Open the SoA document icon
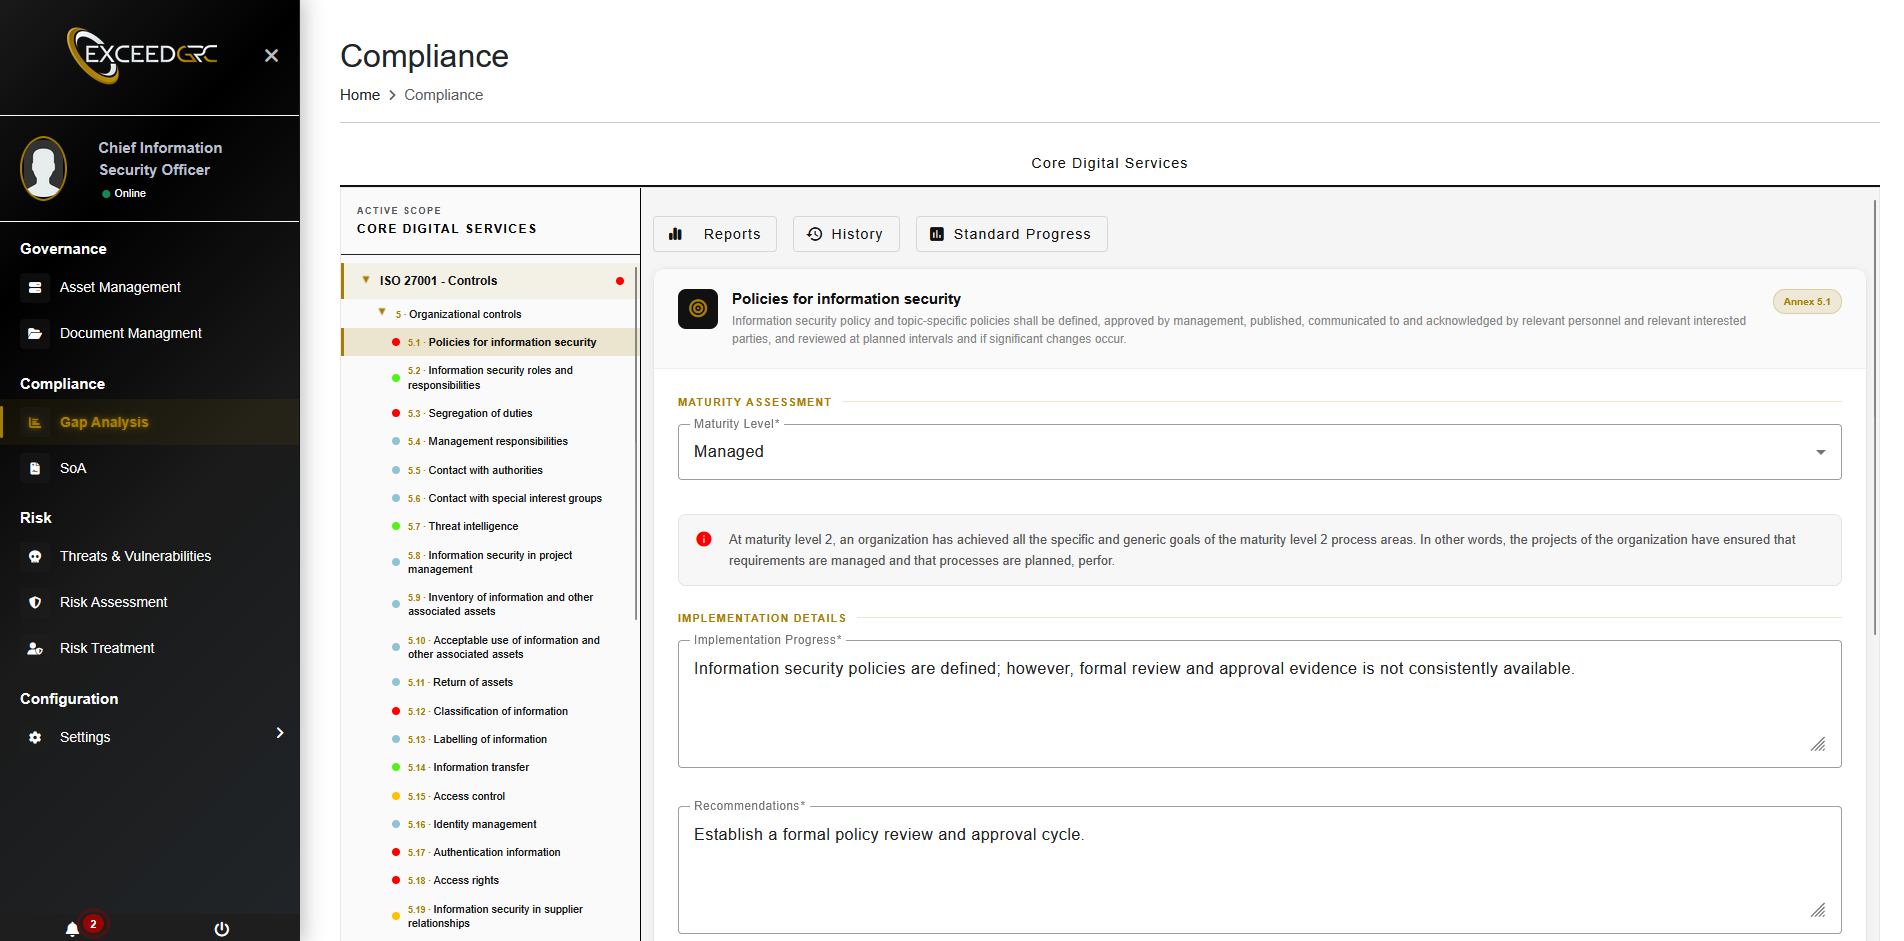1904x941 pixels. click(x=35, y=469)
